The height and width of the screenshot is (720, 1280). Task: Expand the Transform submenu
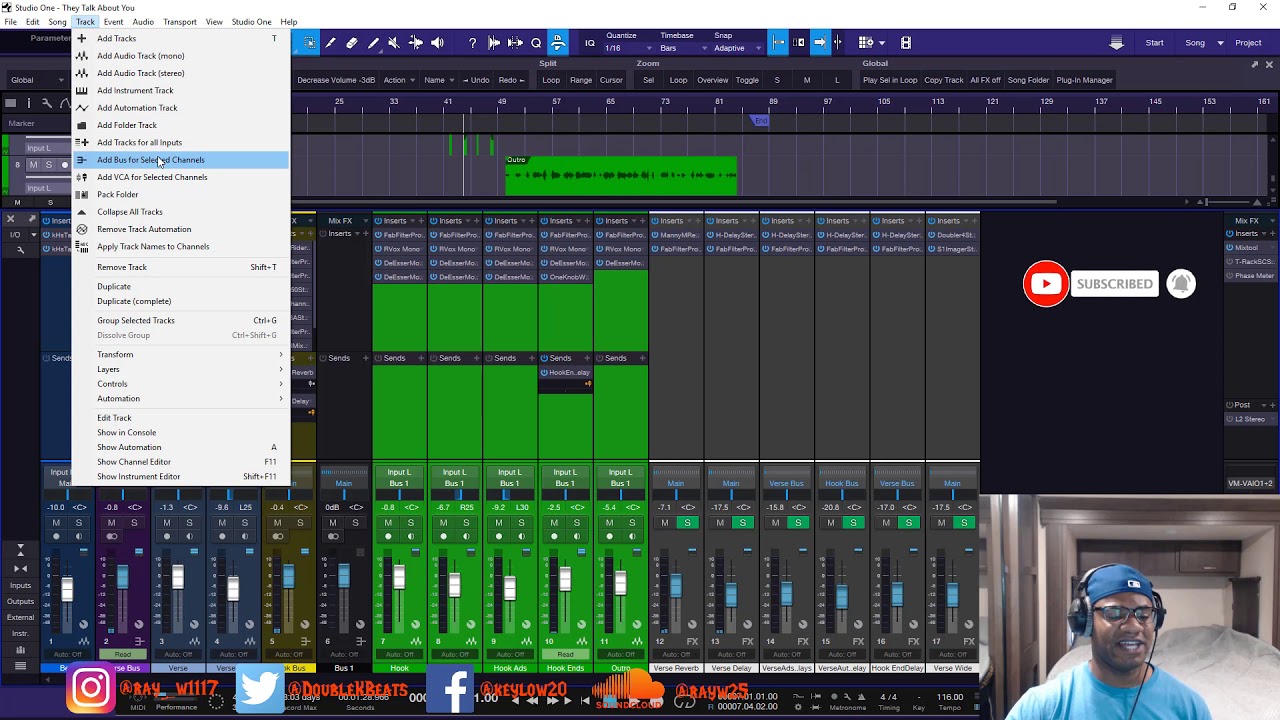click(x=181, y=354)
